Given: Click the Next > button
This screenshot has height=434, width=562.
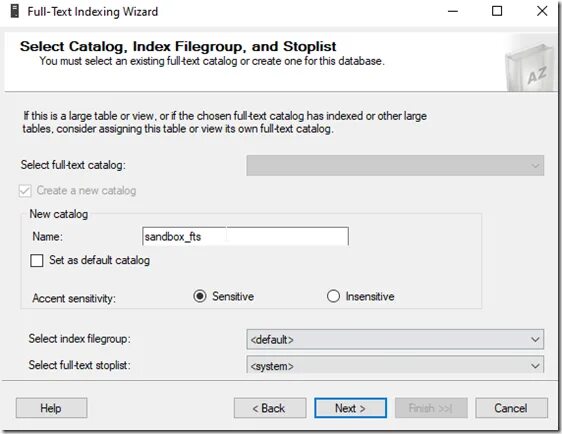Looking at the screenshot, I should [351, 408].
